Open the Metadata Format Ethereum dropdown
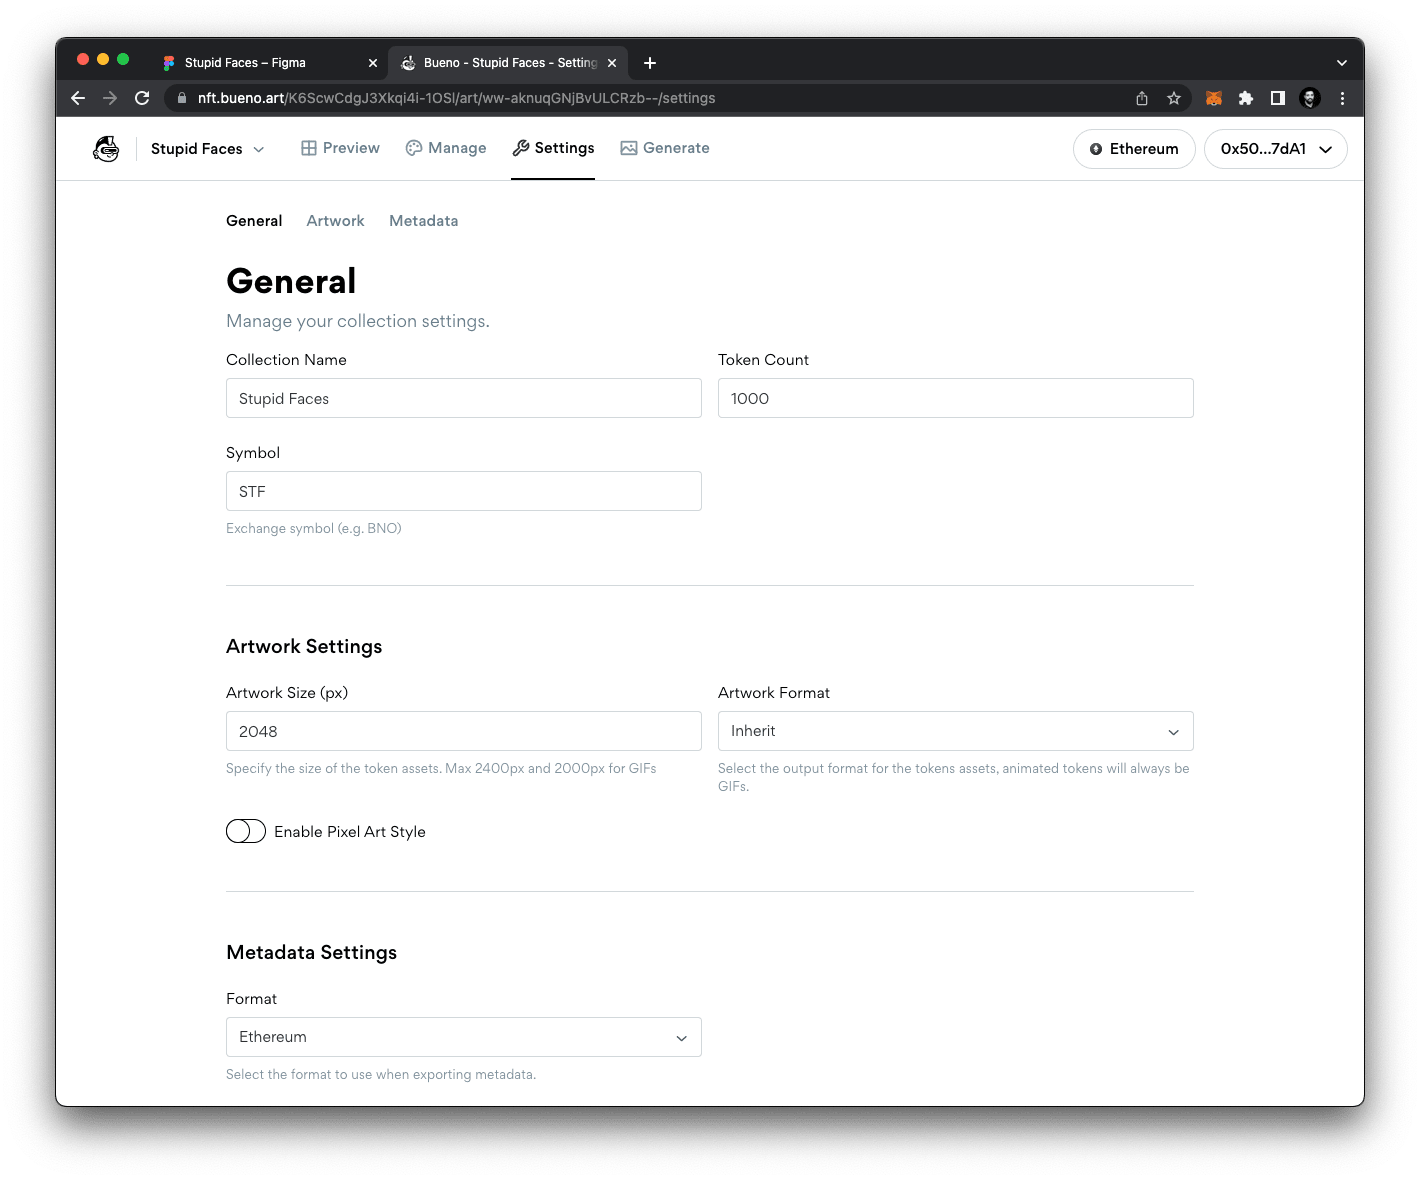The height and width of the screenshot is (1180, 1420). pos(464,1037)
